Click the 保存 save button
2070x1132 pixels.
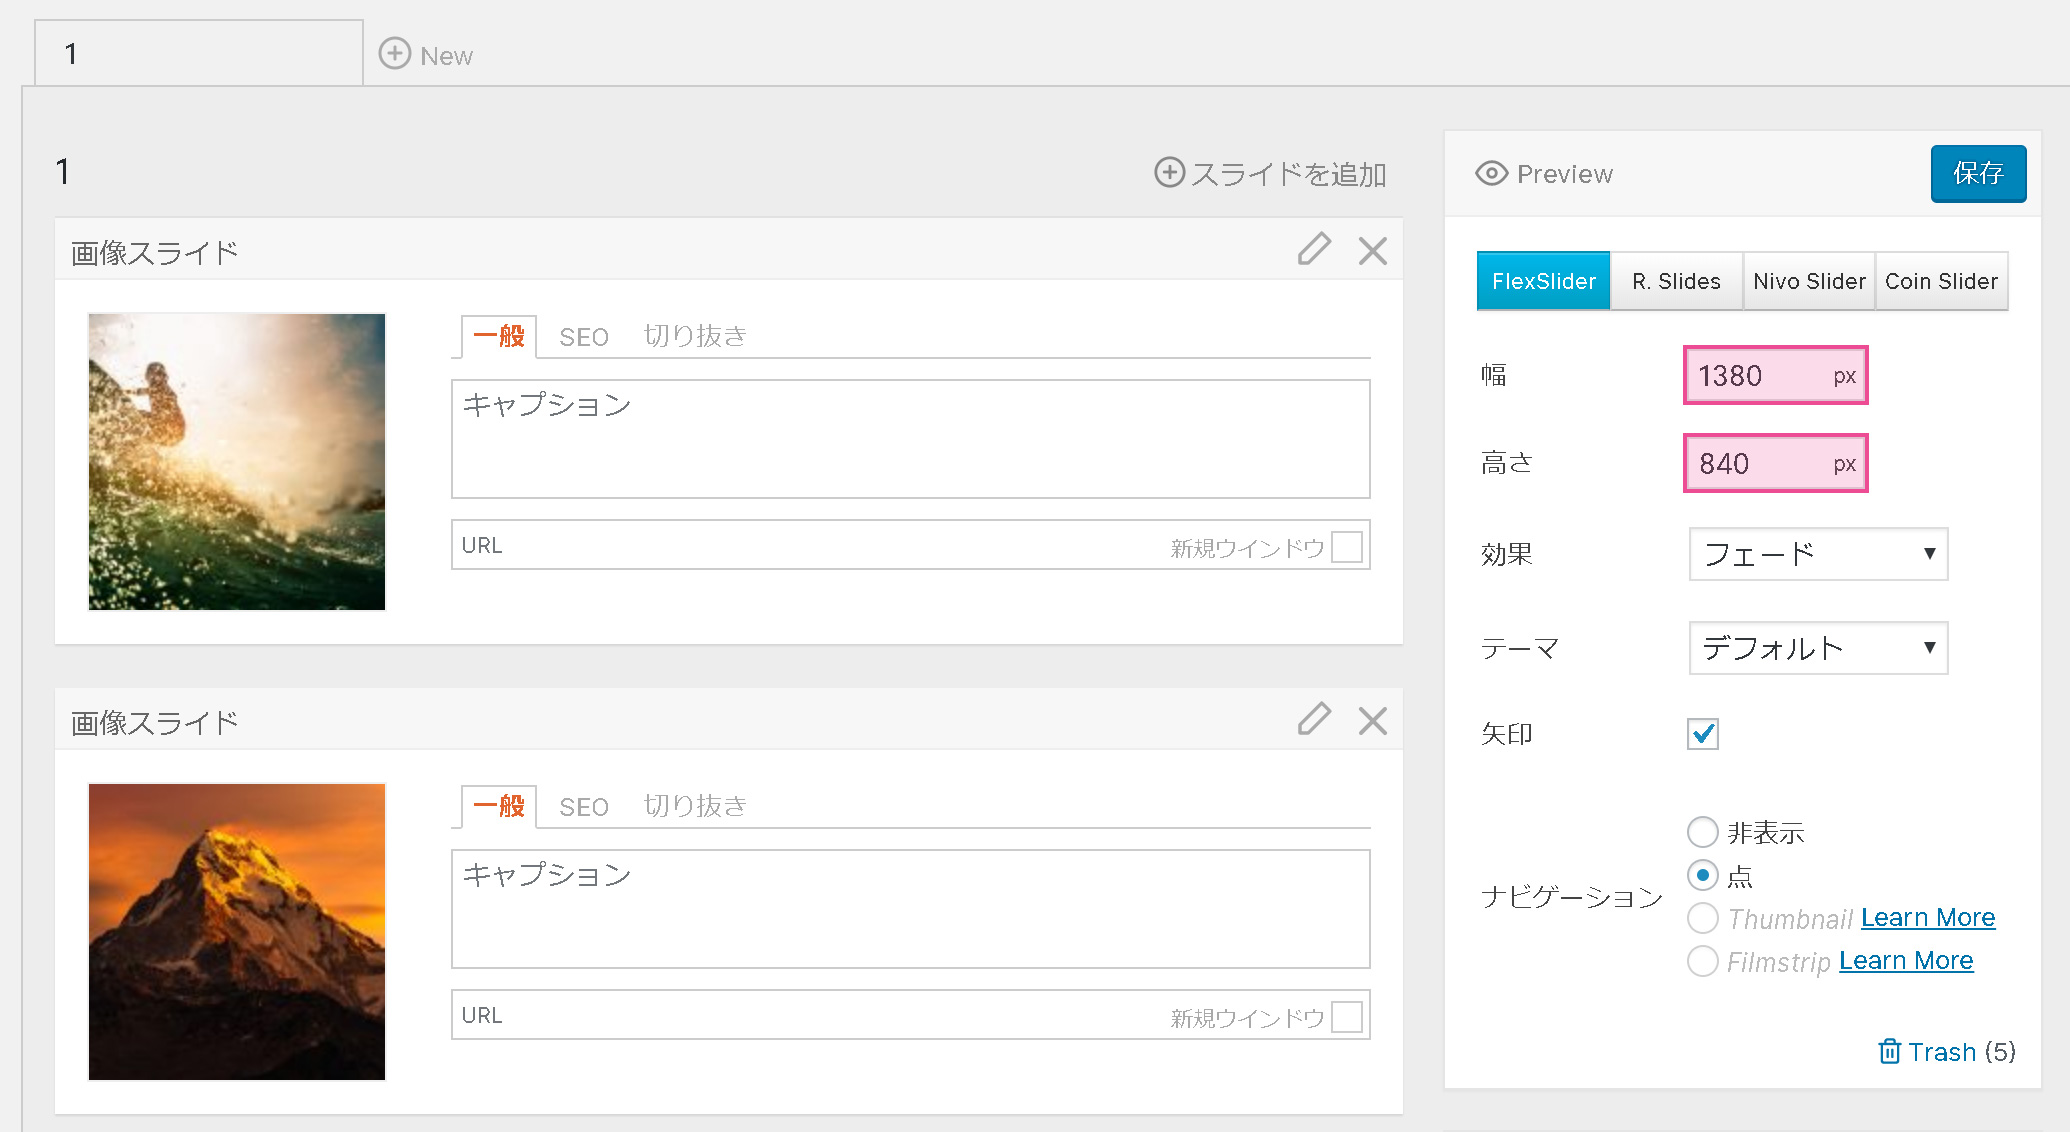point(1977,173)
